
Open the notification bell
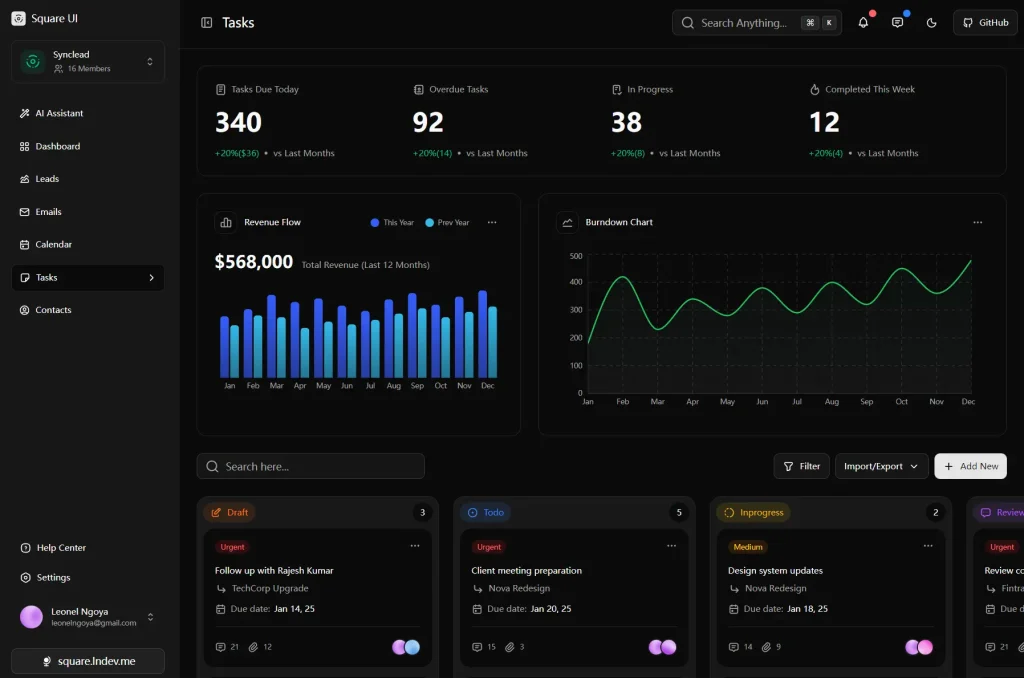(x=863, y=22)
